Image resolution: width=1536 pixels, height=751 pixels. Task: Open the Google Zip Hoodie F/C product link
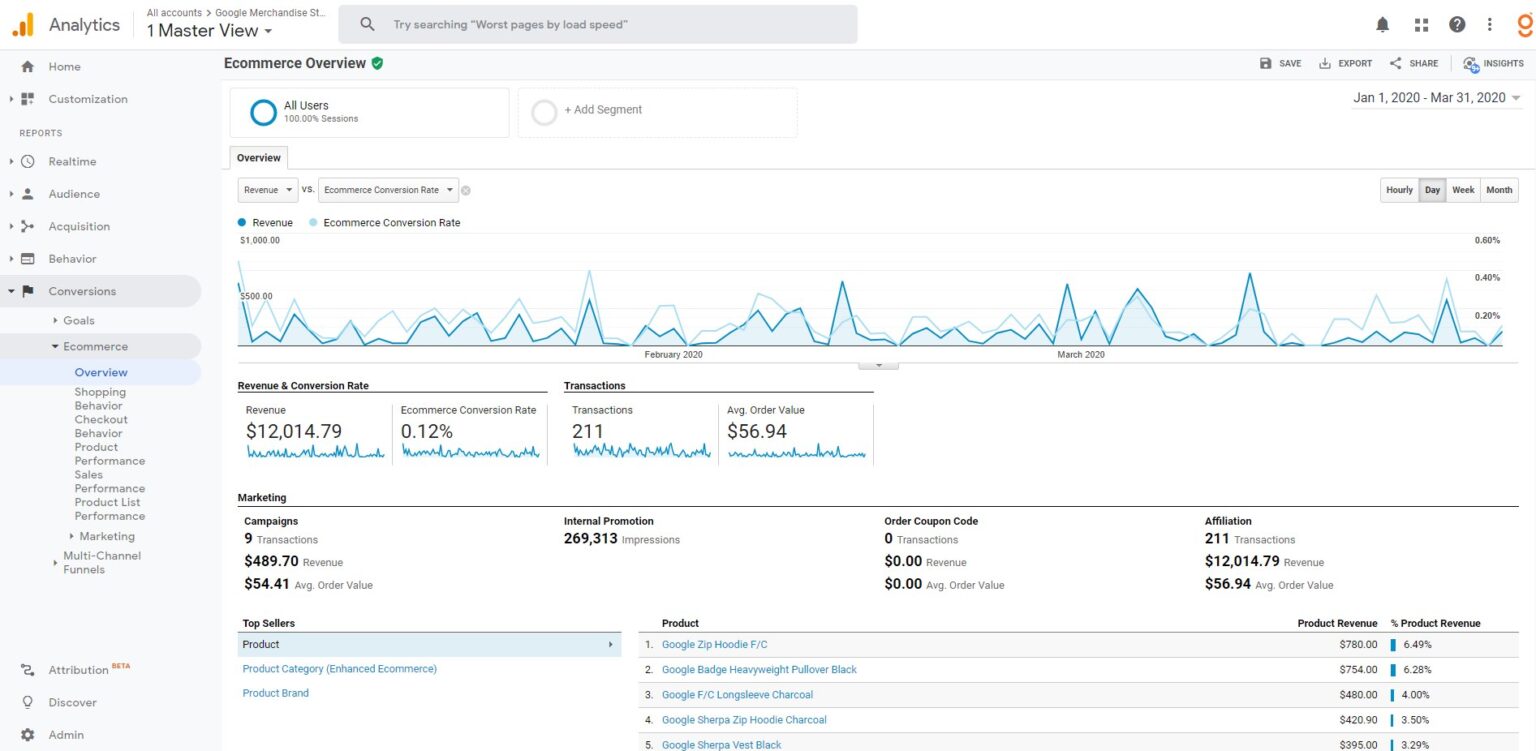(x=714, y=644)
